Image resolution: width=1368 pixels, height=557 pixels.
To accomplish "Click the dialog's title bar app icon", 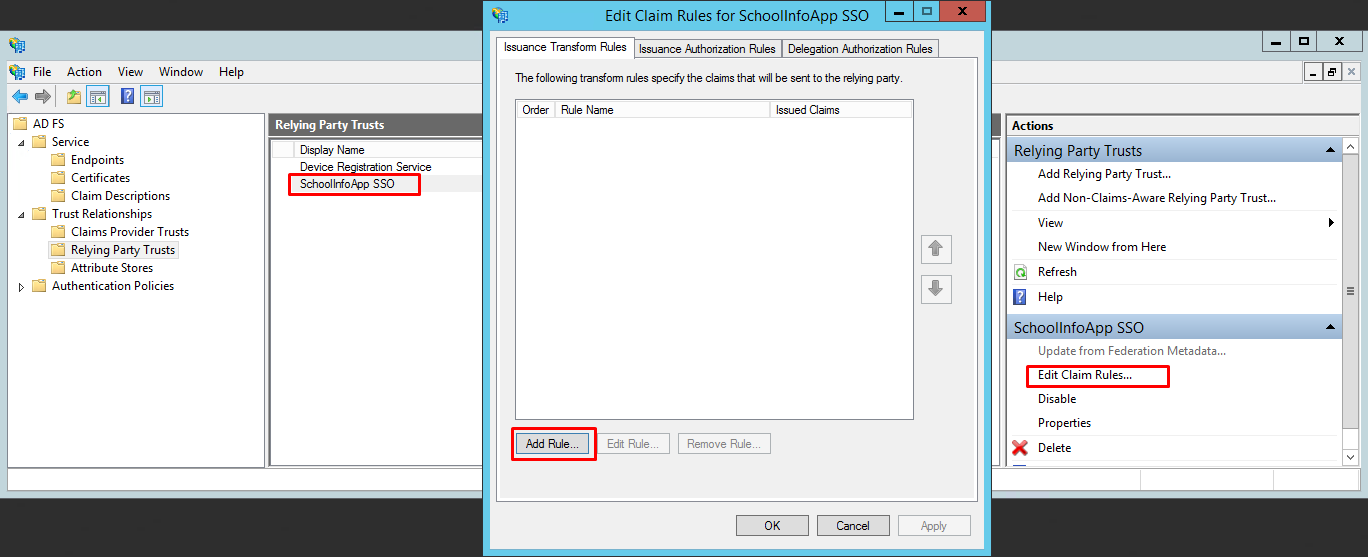I will pyautogui.click(x=501, y=15).
